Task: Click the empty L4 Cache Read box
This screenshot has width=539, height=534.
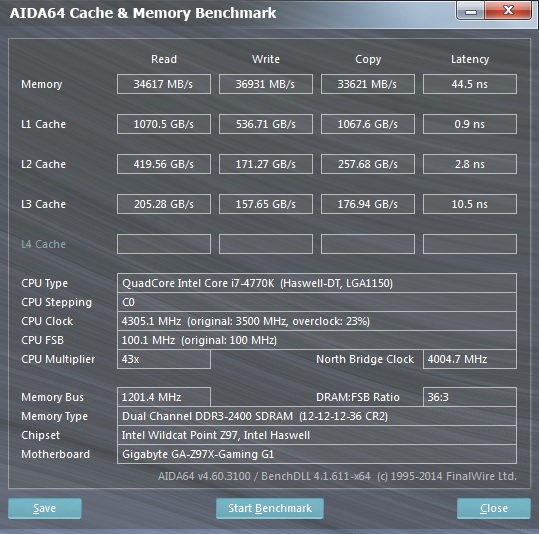Action: 164,244
